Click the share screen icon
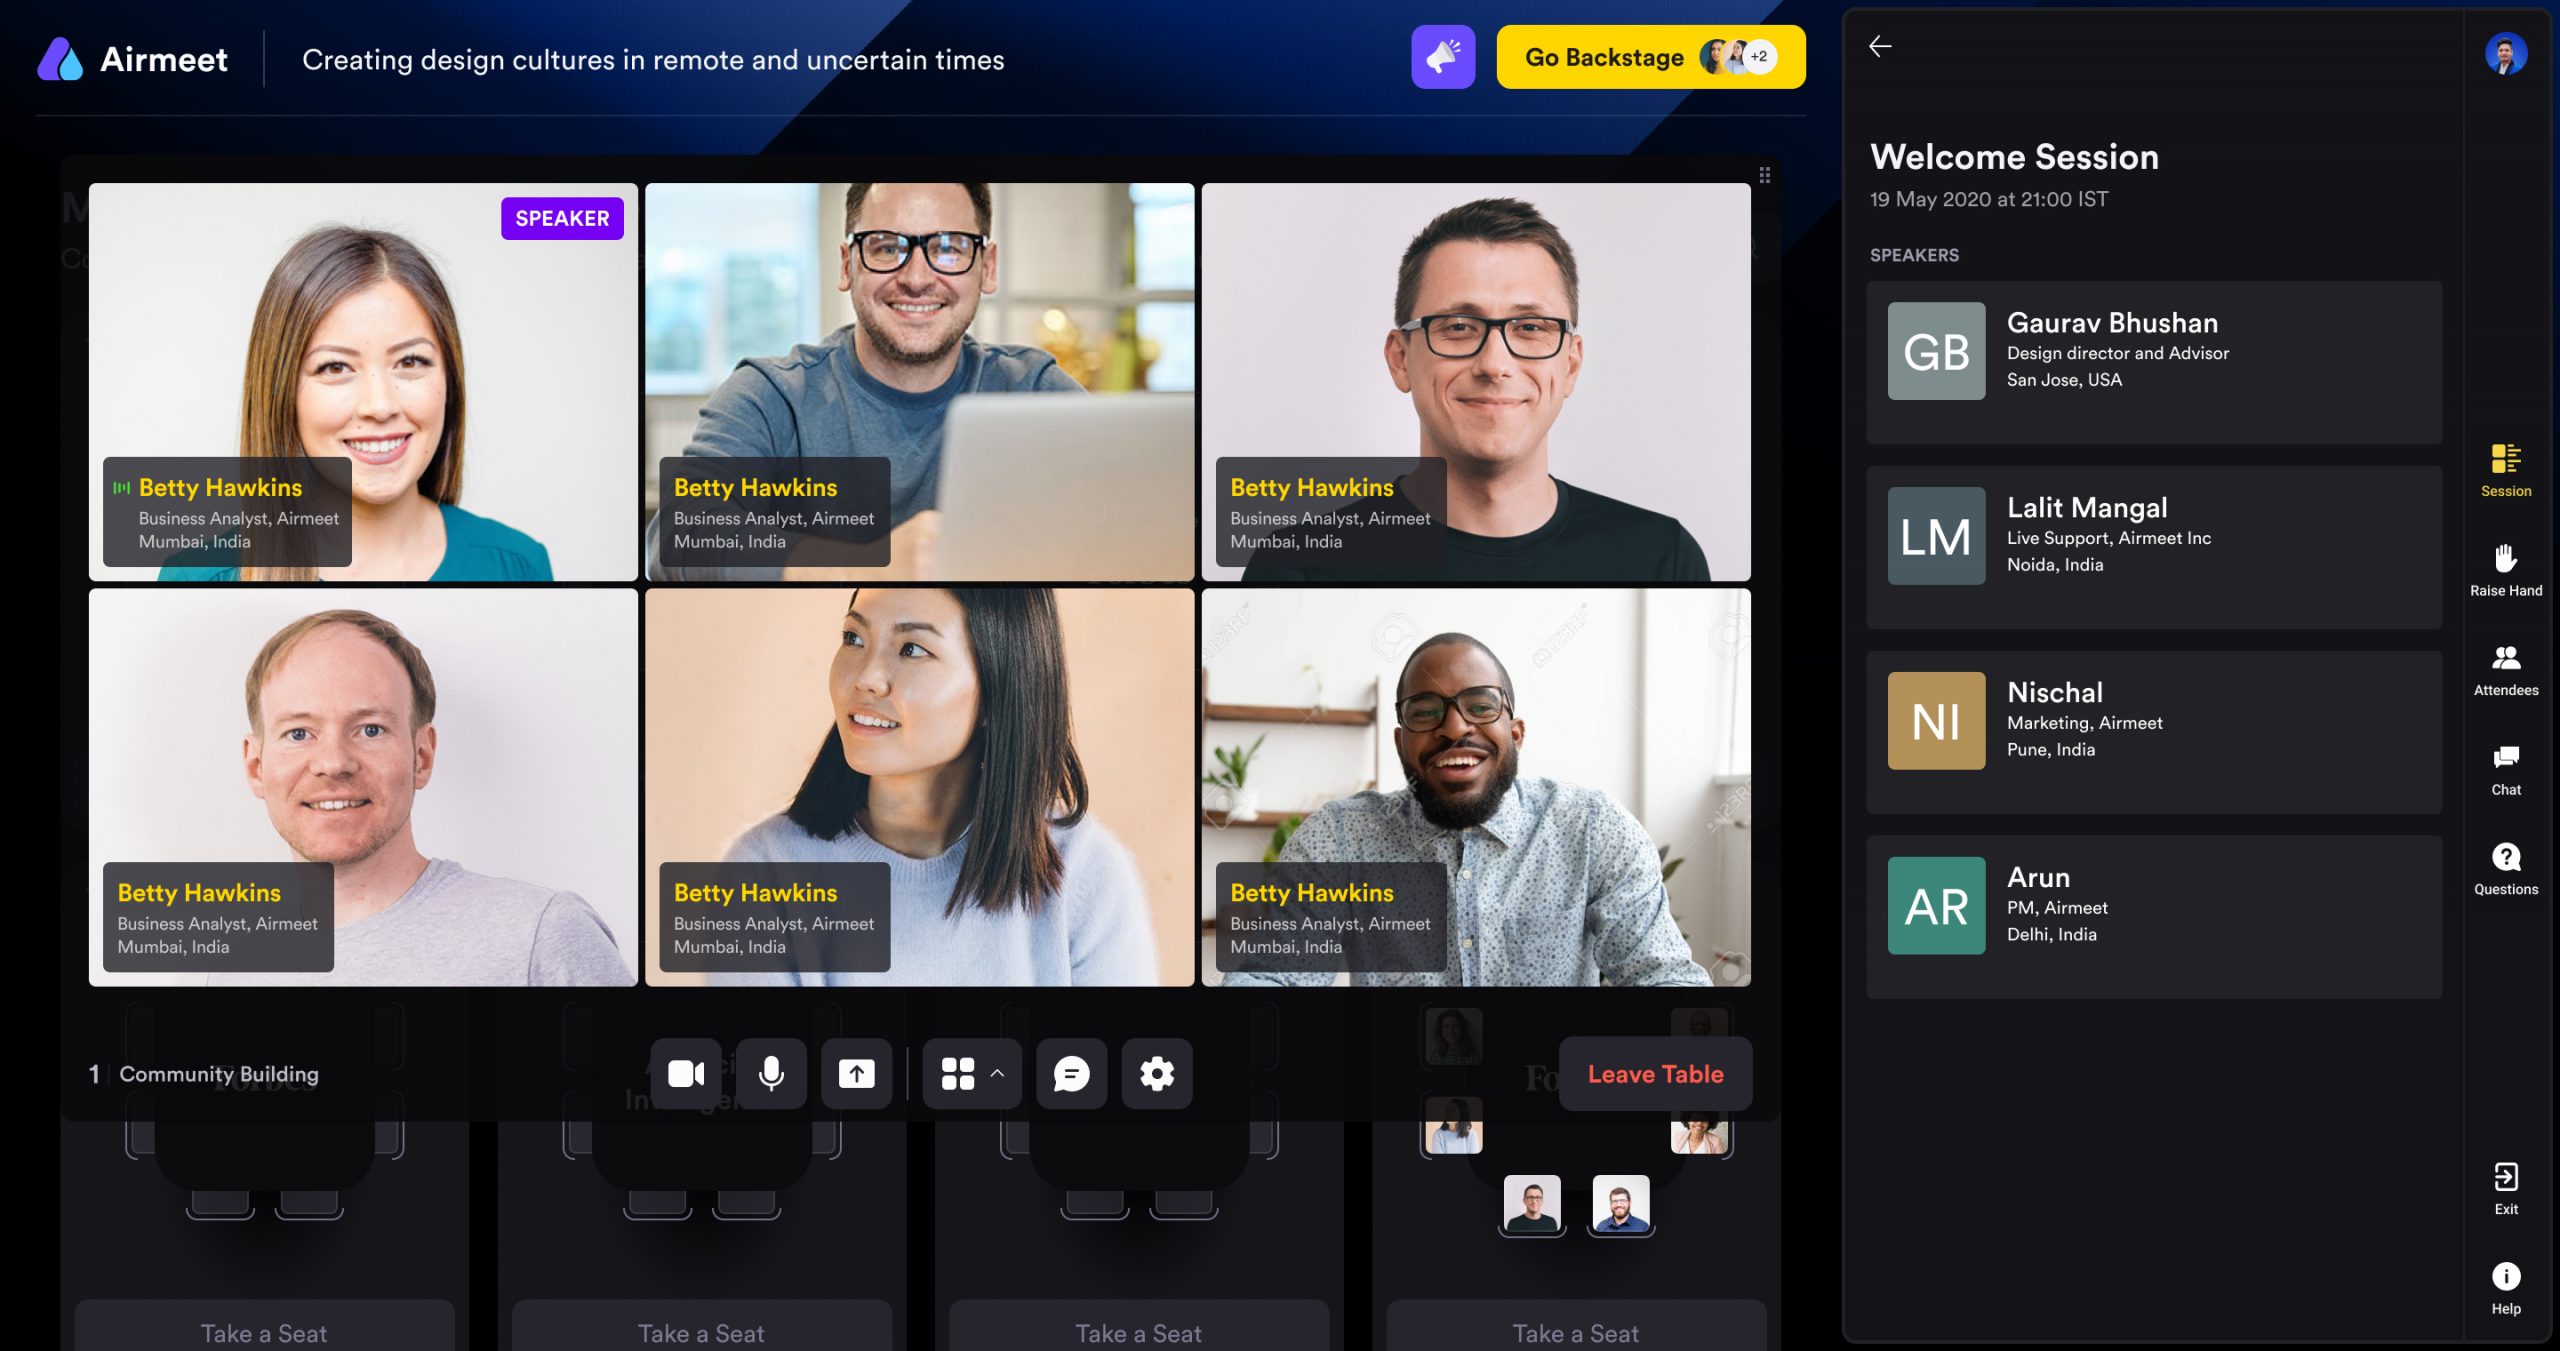 click(x=856, y=1073)
